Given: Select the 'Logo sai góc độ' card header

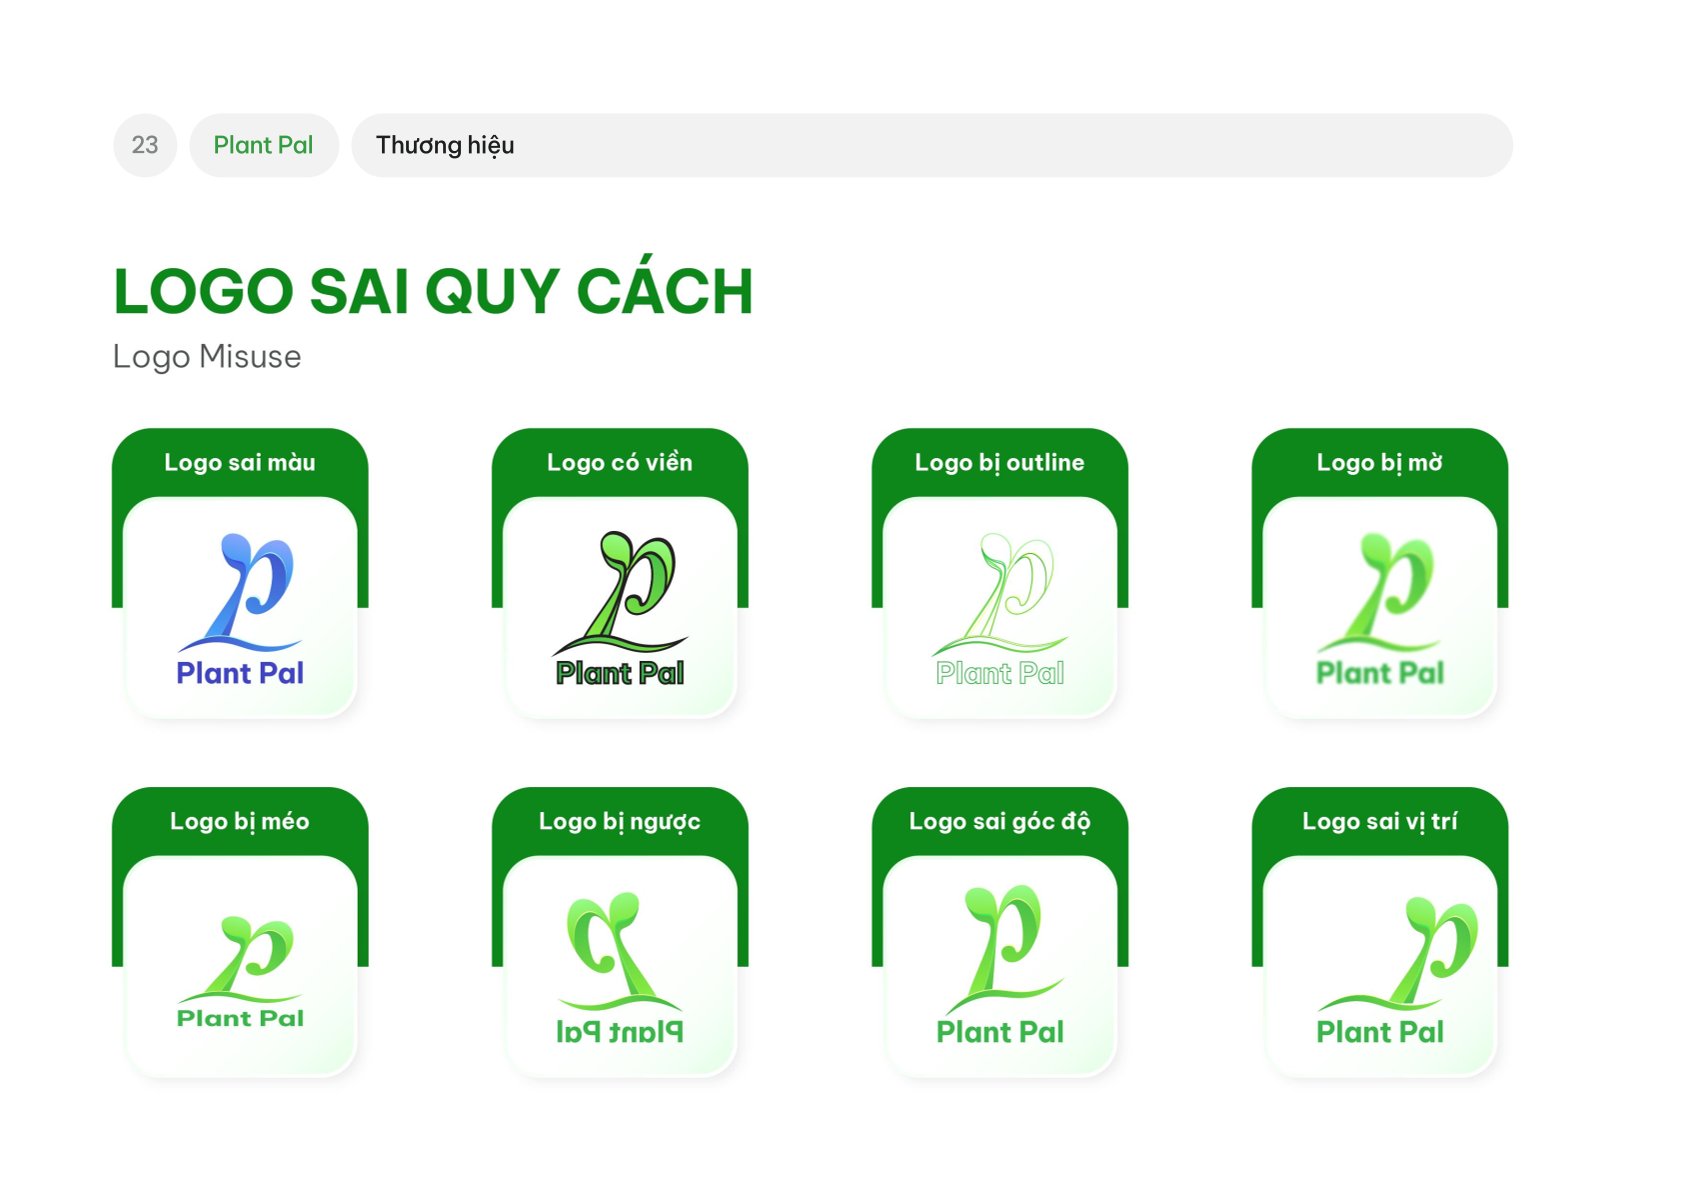Looking at the screenshot, I should (x=1000, y=821).
